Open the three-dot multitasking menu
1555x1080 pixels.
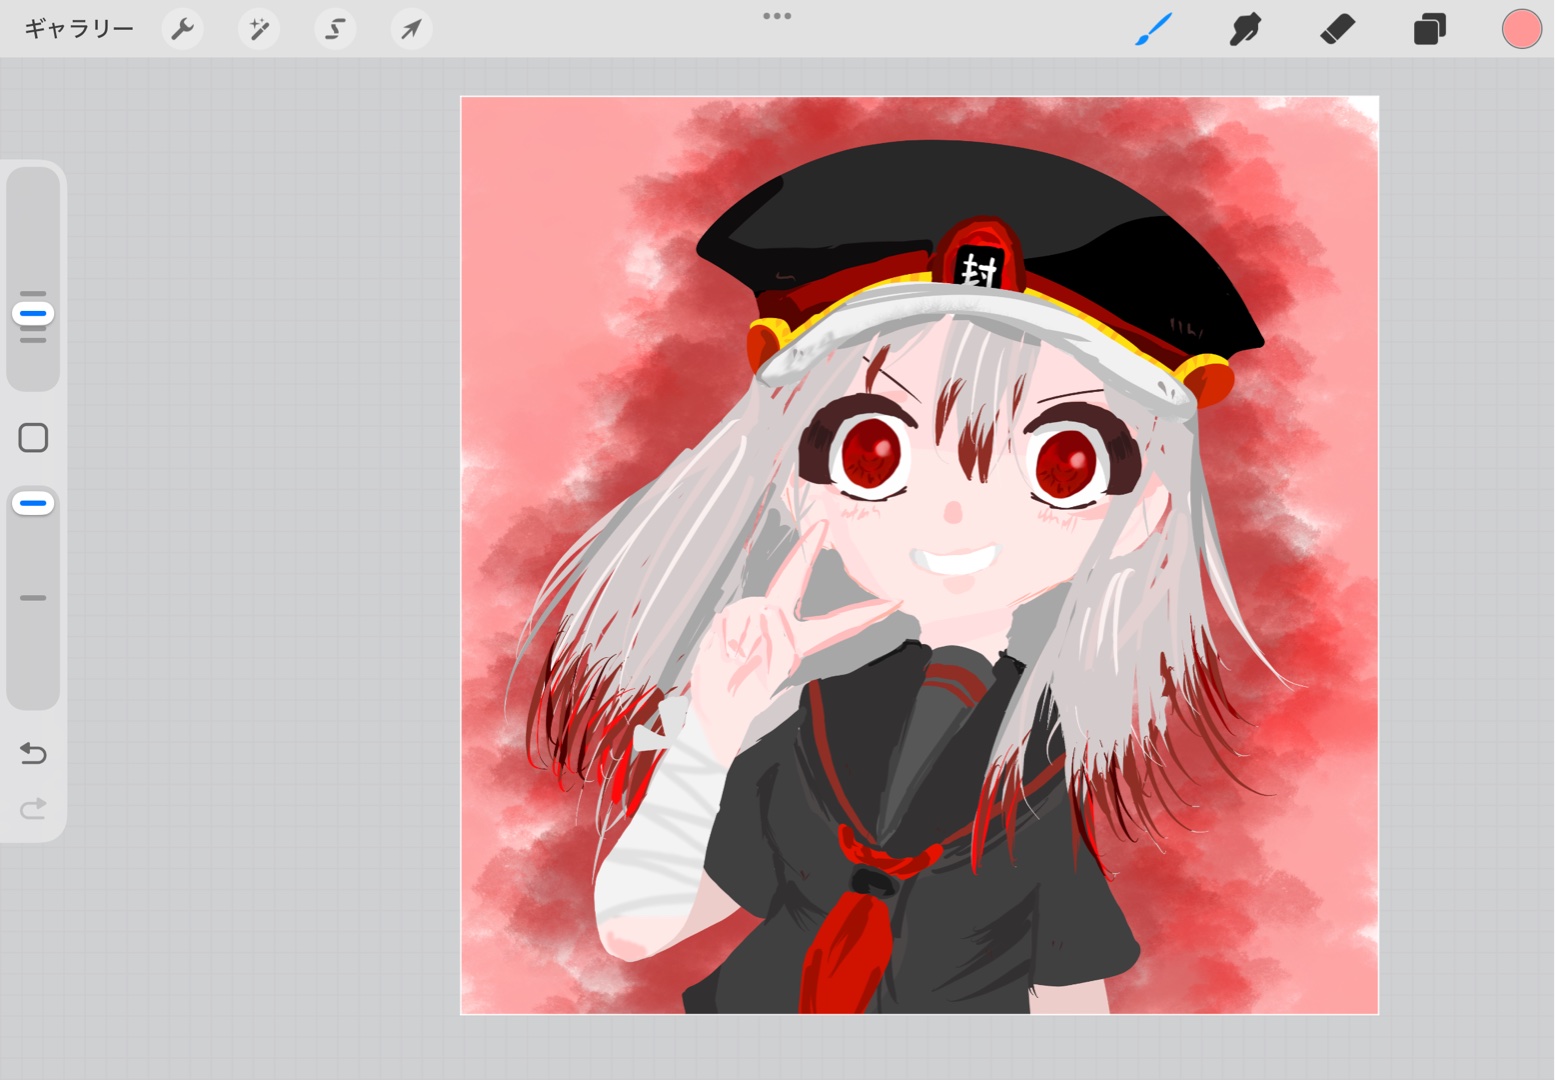[777, 16]
